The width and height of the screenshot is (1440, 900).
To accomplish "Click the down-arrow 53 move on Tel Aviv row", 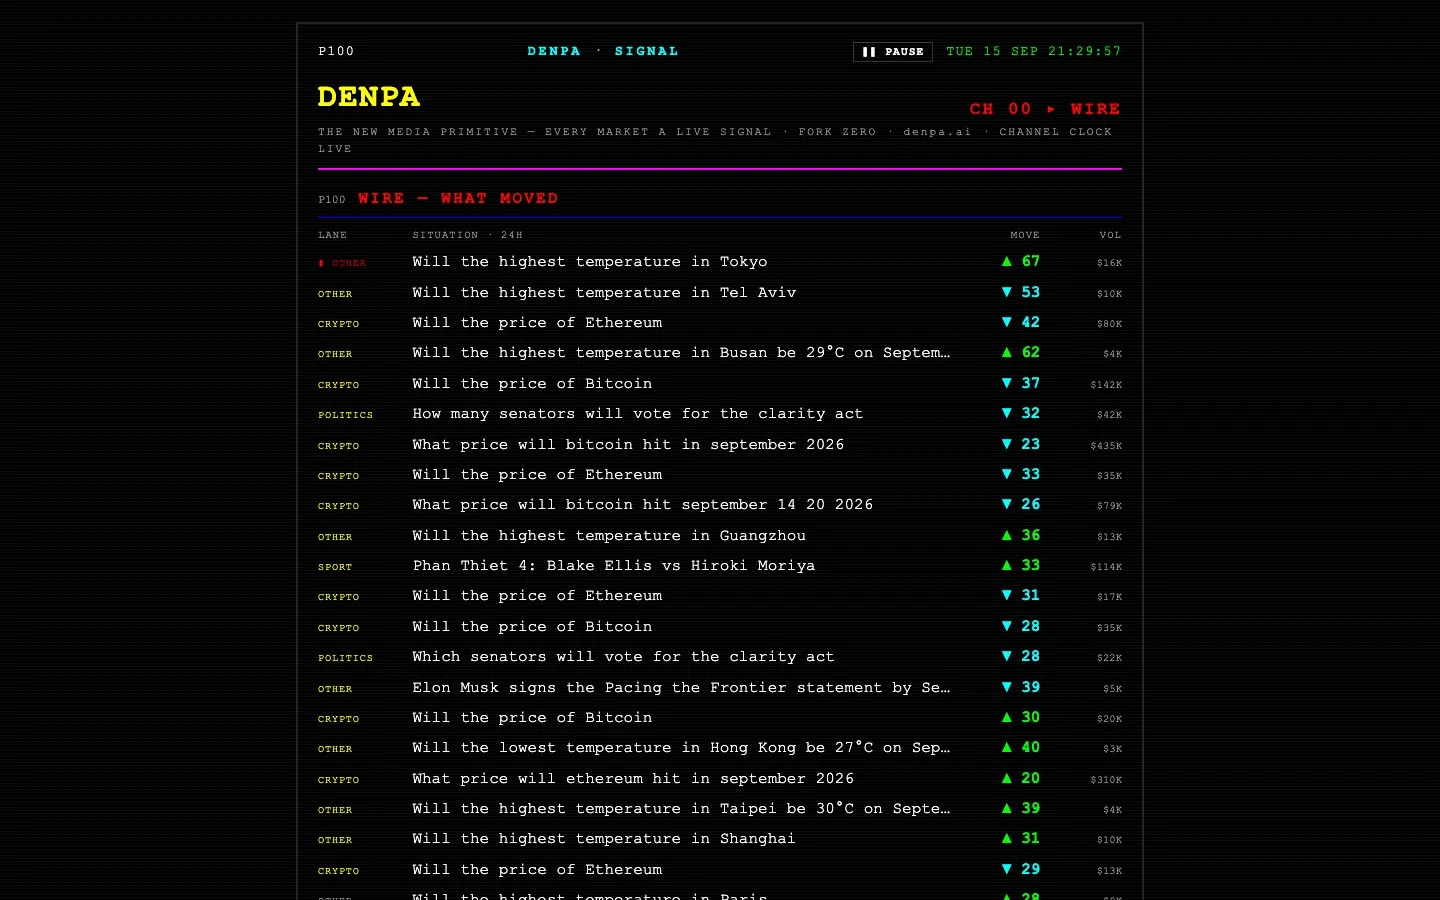I will [1021, 292].
